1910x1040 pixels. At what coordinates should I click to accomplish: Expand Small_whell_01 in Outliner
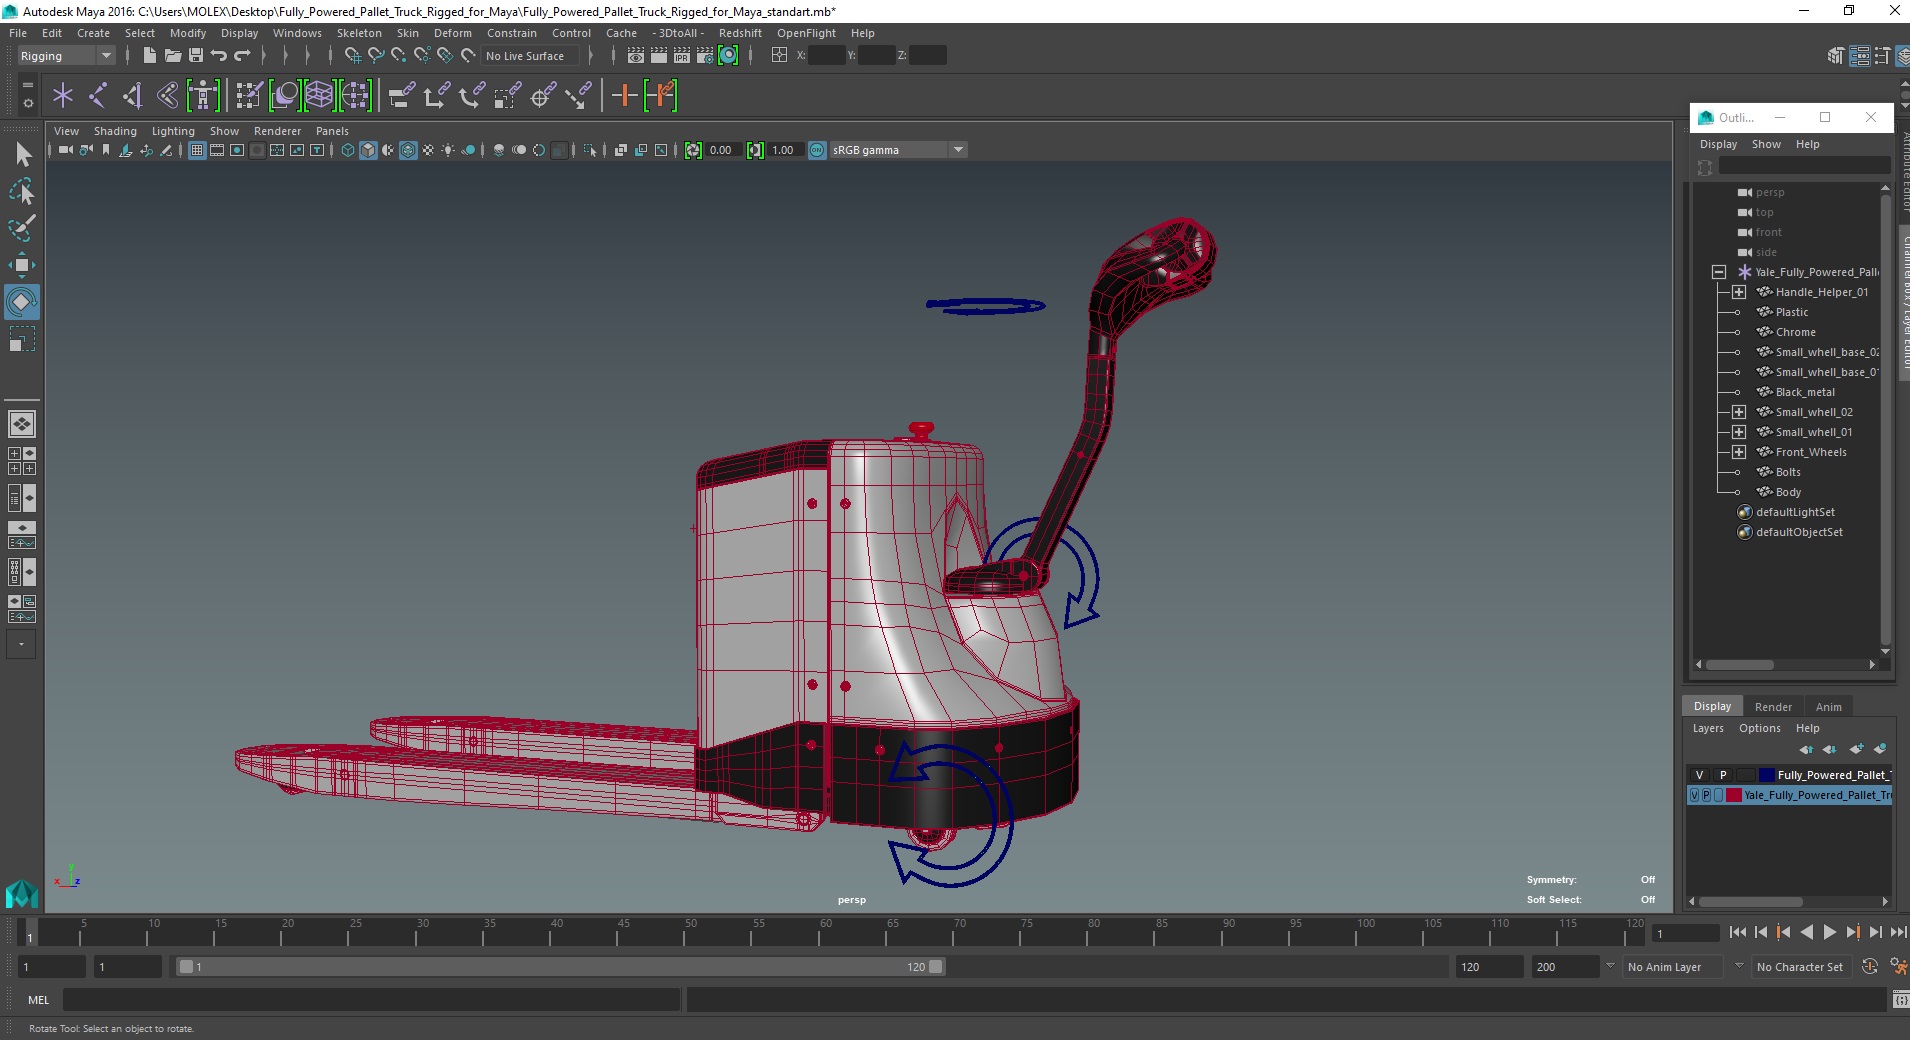[1739, 432]
